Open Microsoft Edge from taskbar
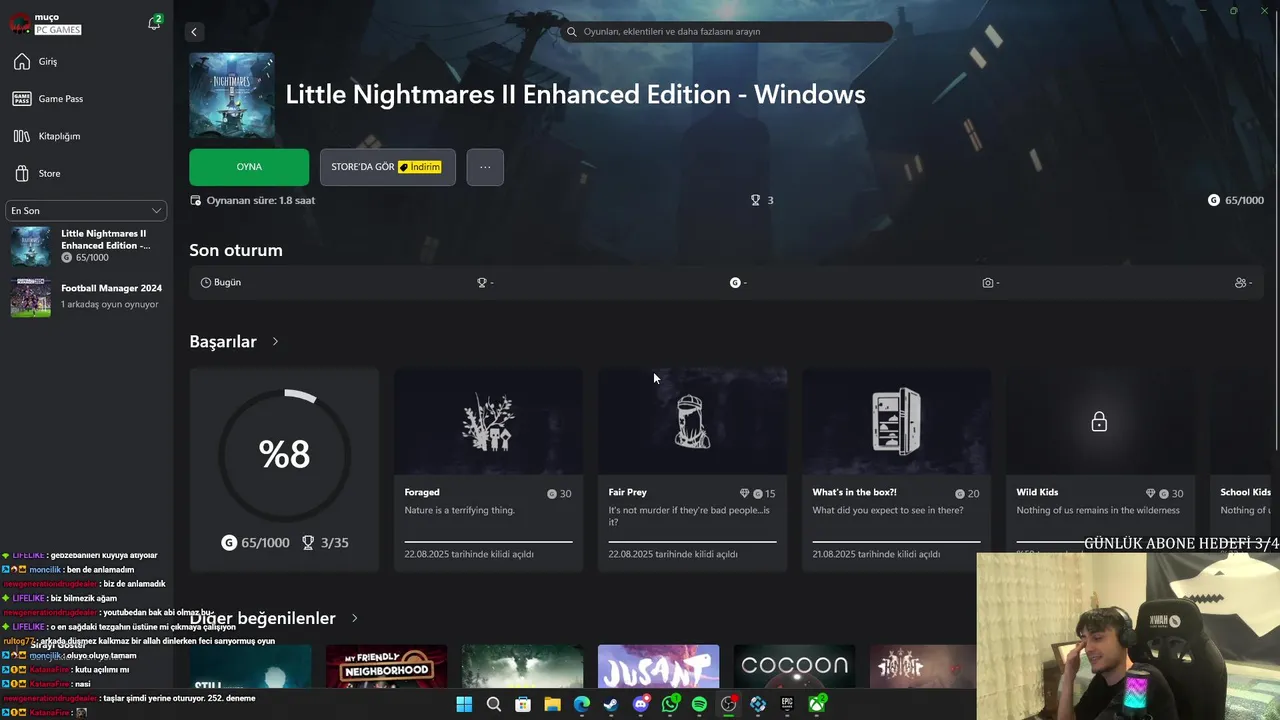Viewport: 1280px width, 720px height. coord(582,705)
